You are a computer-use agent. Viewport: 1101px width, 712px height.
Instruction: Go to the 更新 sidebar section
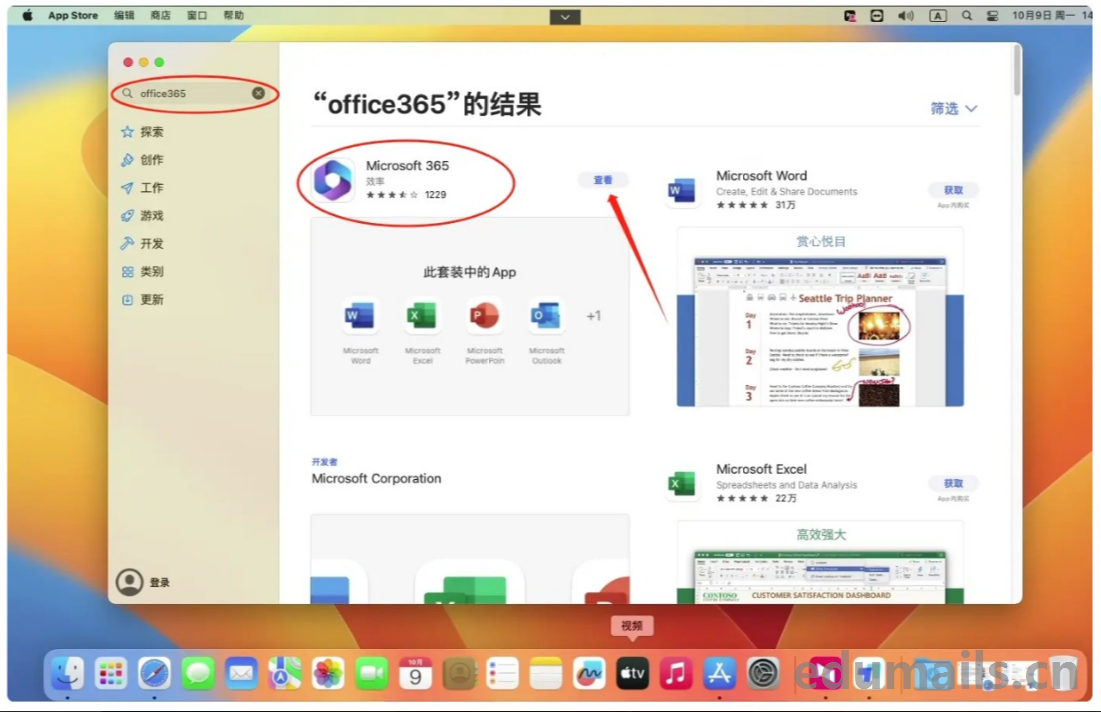tap(151, 300)
